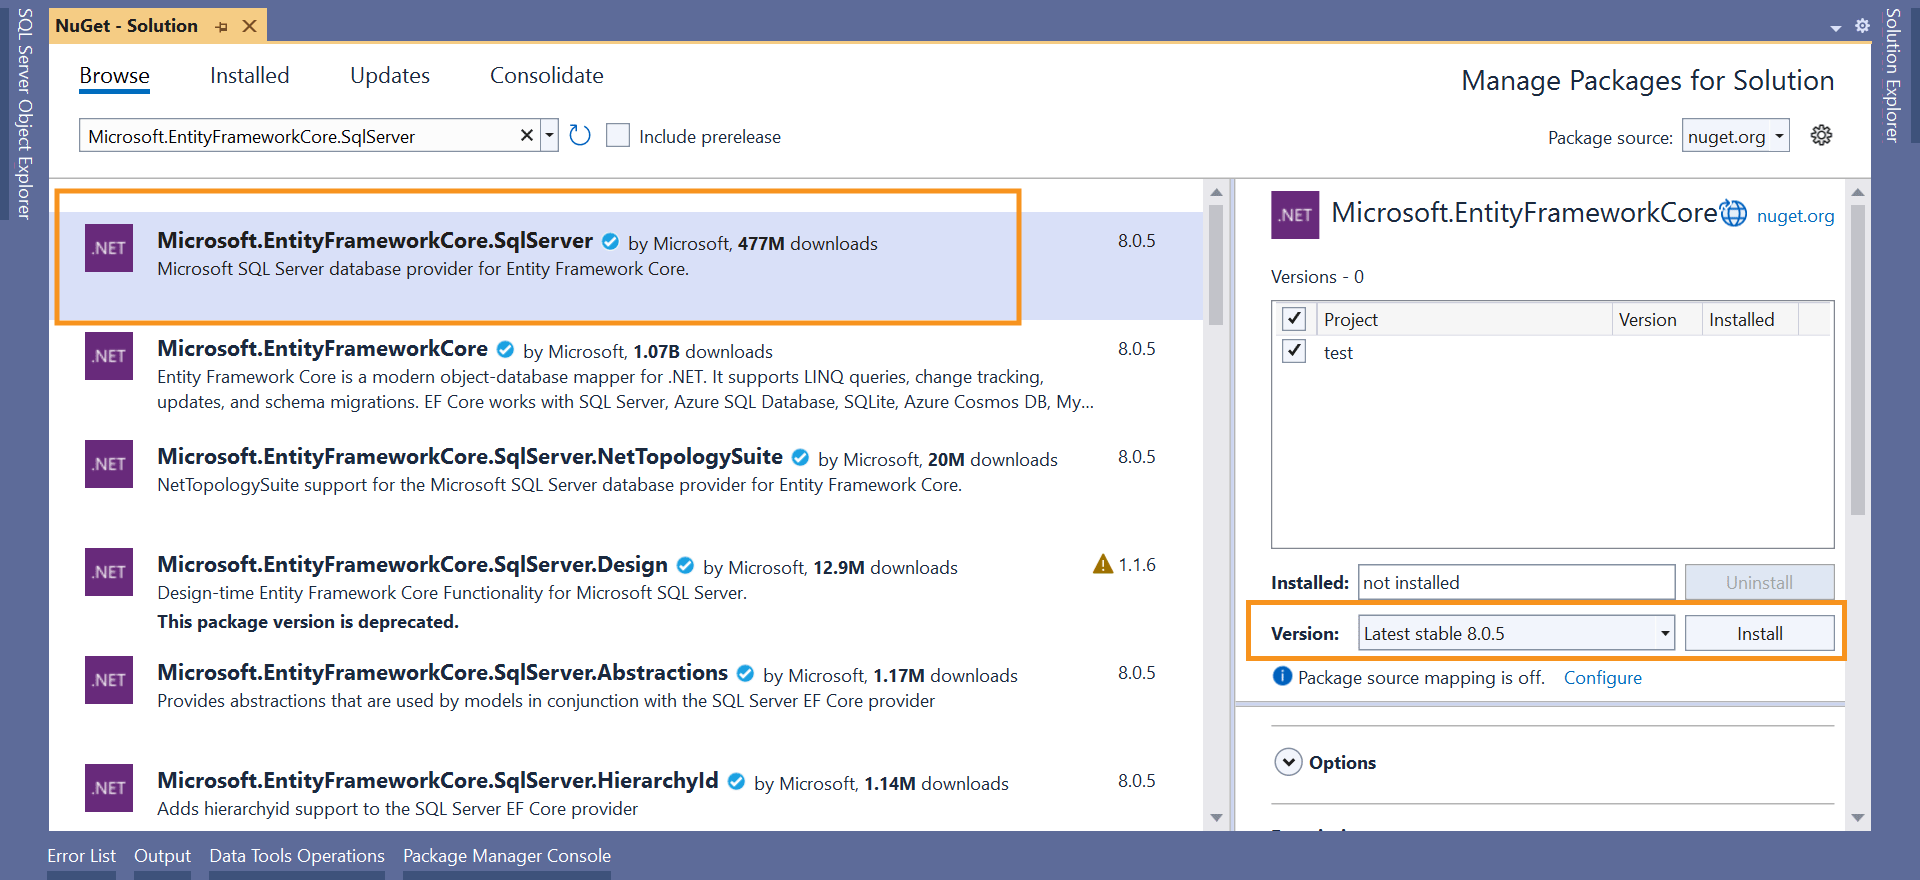Click NetTopologySuite package .NET icon
Screen dimensions: 1920x880
(x=109, y=464)
